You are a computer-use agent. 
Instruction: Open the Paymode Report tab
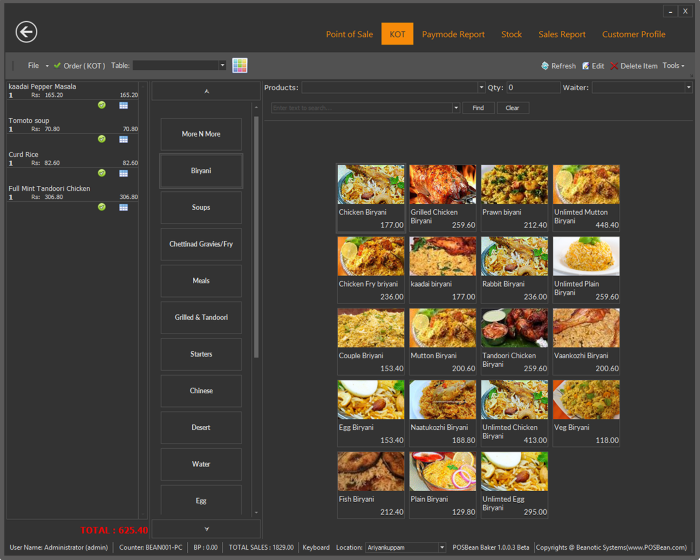(x=453, y=34)
